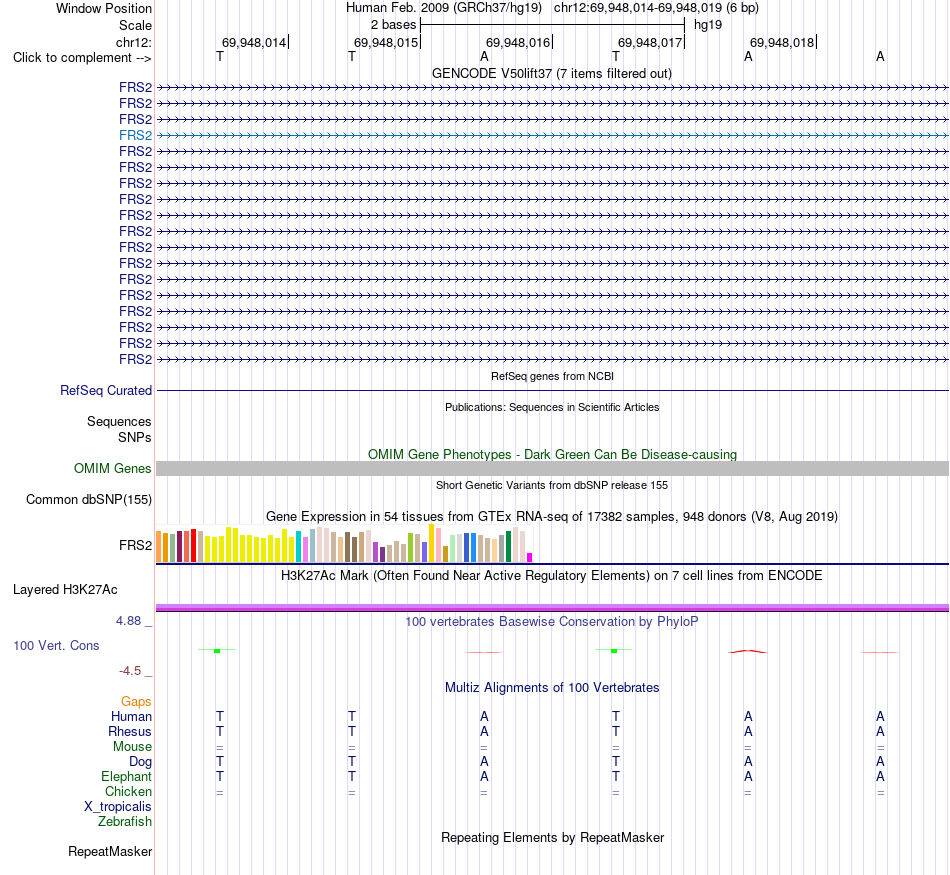Click the gray OMIM Genes bar

[552, 468]
